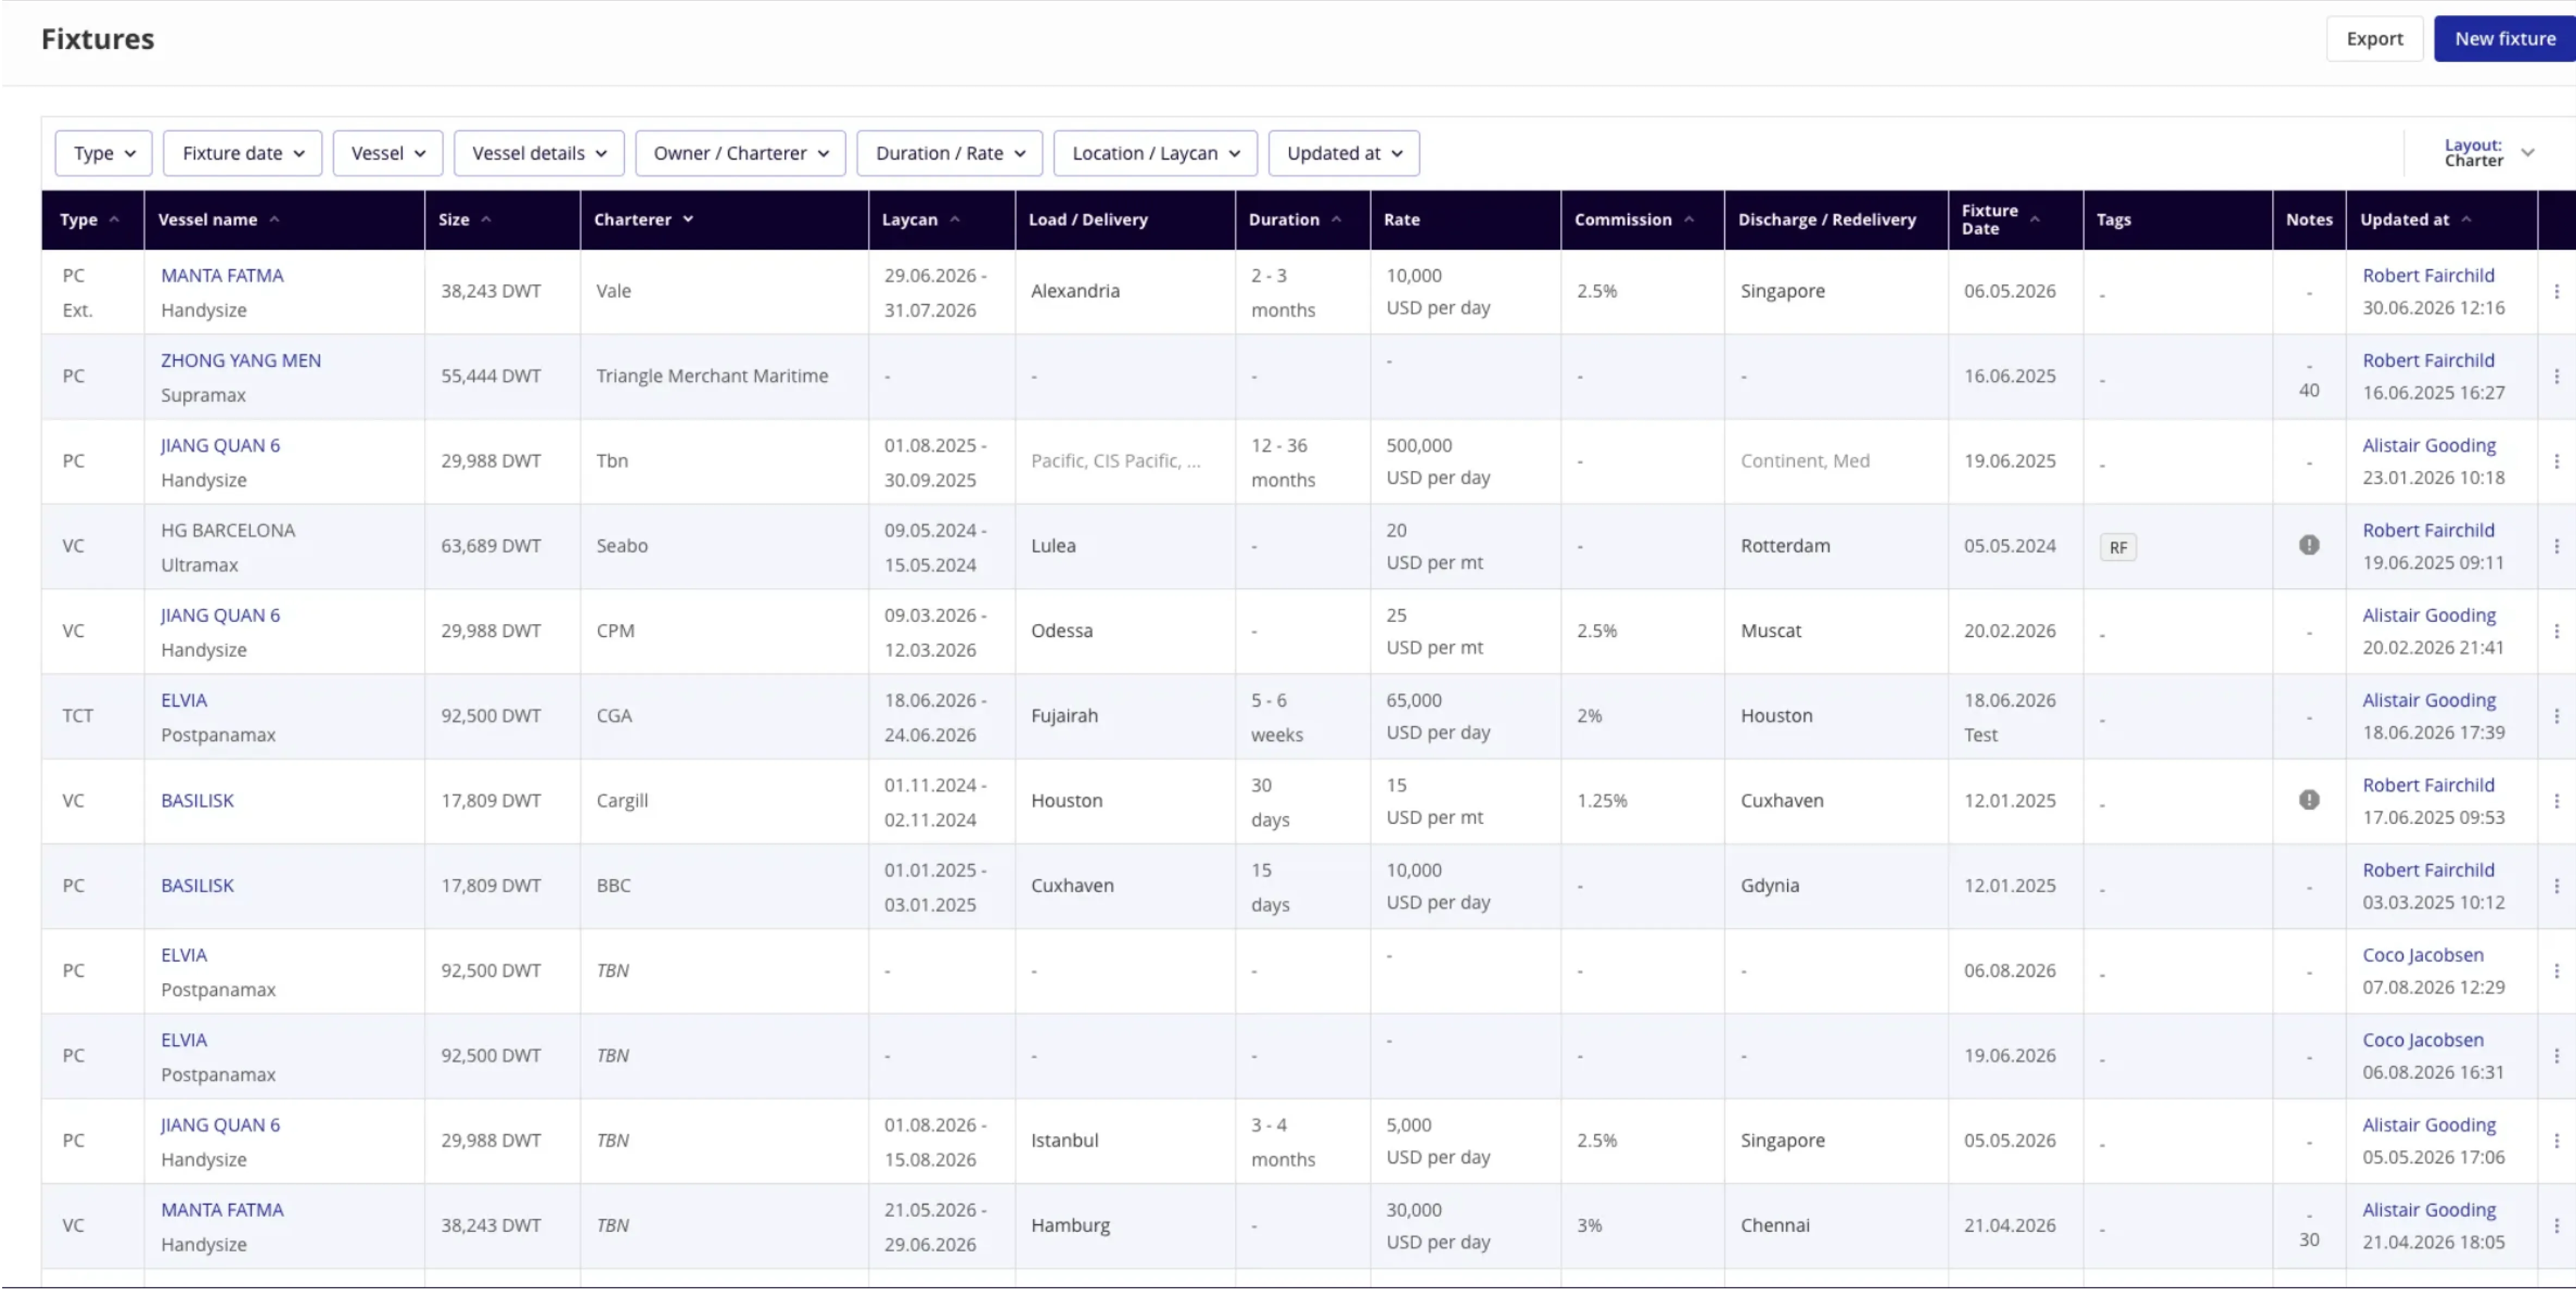
Task: Open Alistair Gooding link dated 21.04.2026
Action: click(2429, 1211)
